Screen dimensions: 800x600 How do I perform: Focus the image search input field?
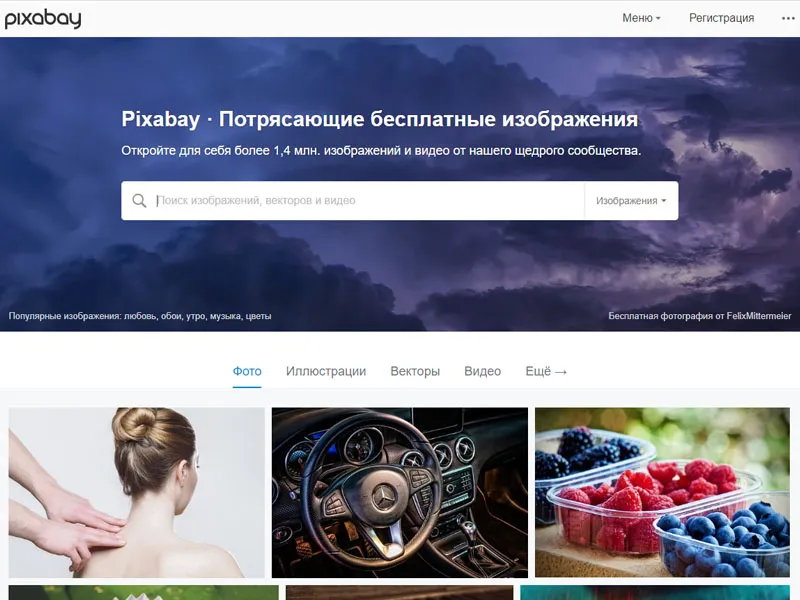[x=368, y=201]
